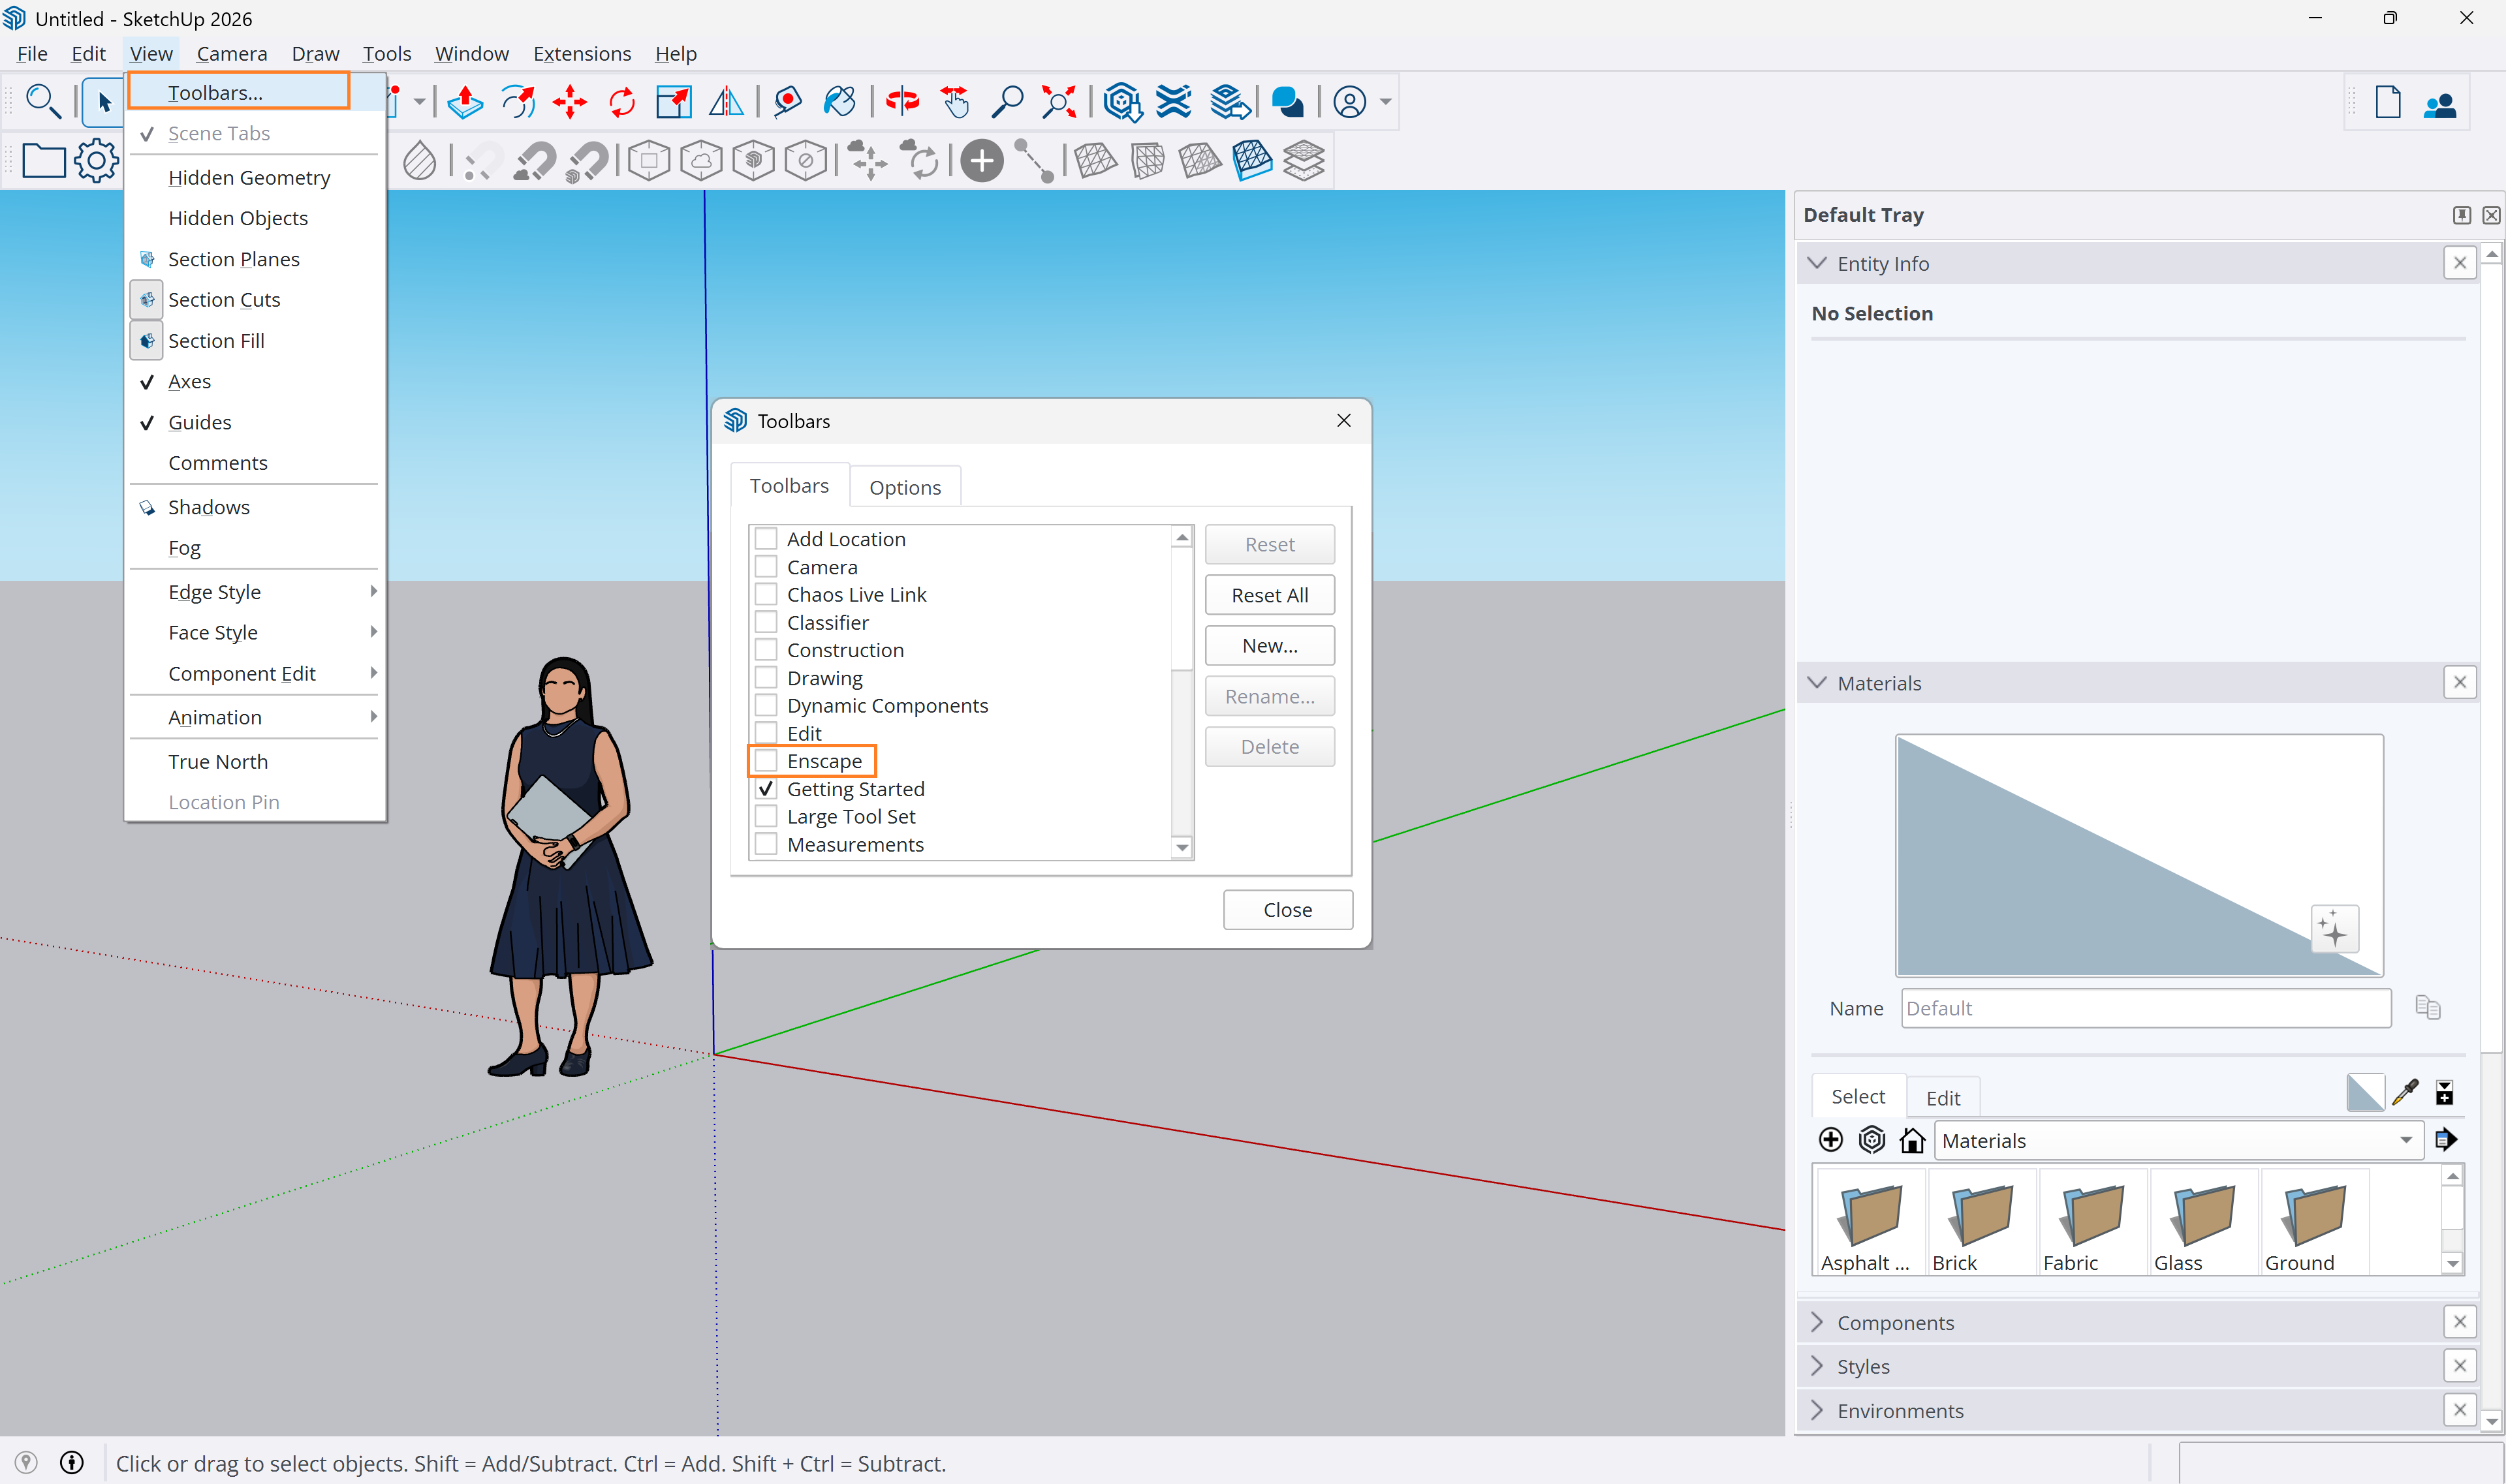Tick the Chaos Live Link checkbox

pos(766,595)
